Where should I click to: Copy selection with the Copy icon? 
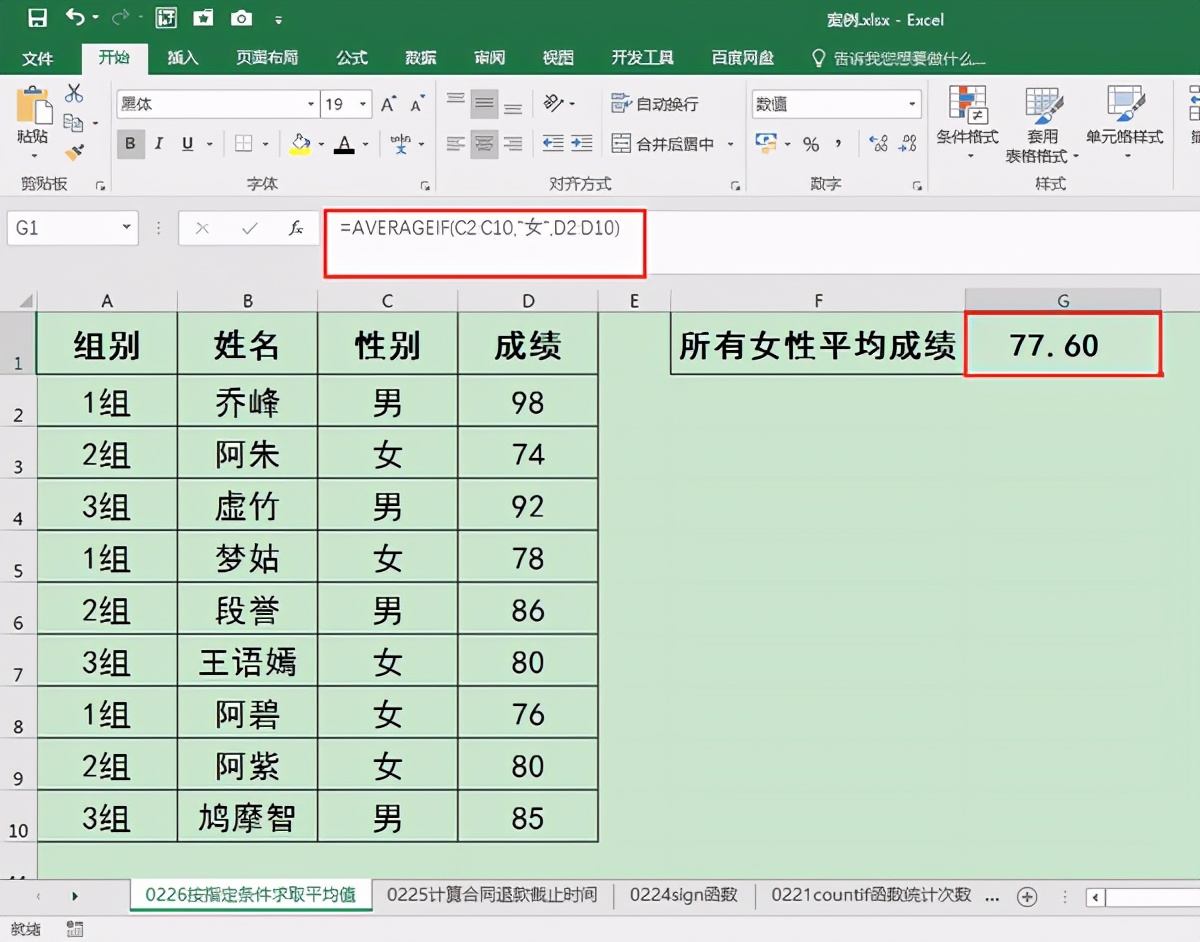tap(73, 123)
